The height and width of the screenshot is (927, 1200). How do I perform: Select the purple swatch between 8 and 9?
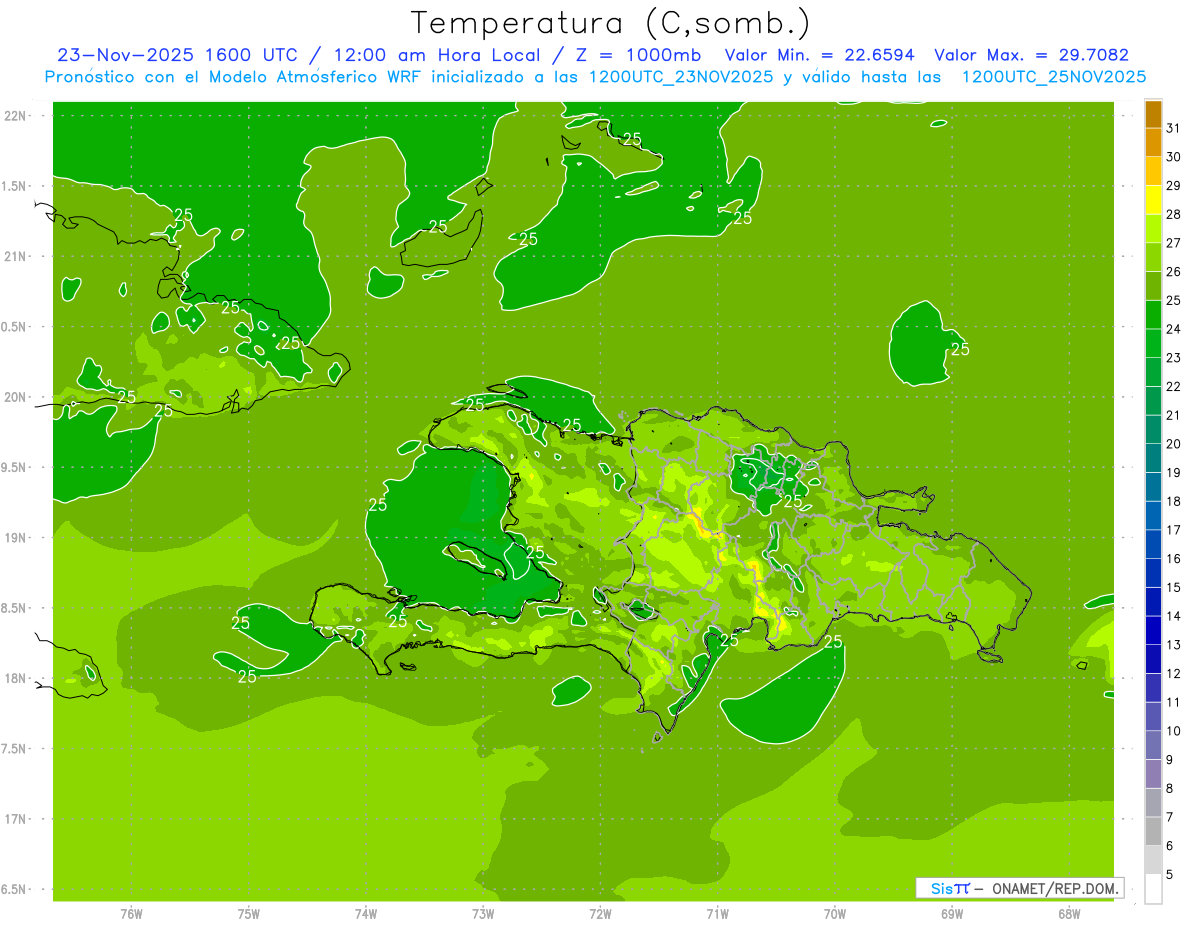1153,774
